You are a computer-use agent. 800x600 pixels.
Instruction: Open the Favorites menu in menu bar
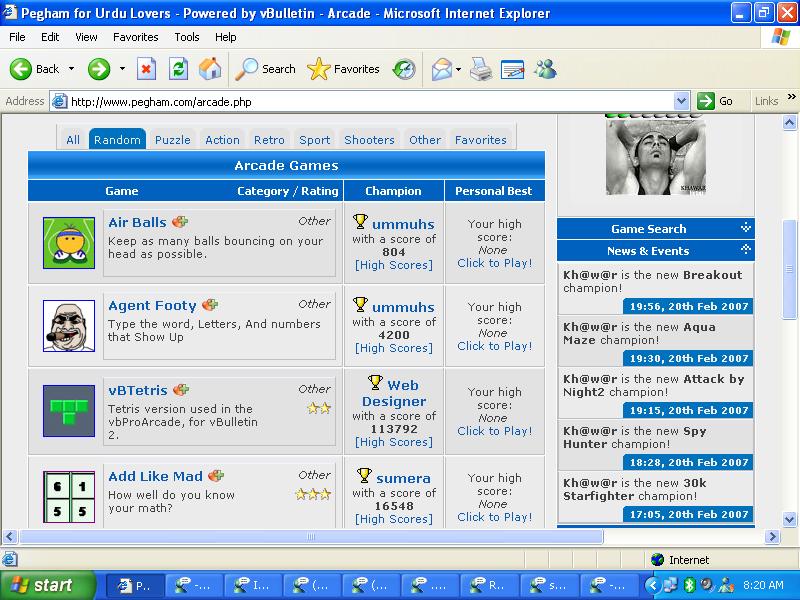click(x=136, y=37)
